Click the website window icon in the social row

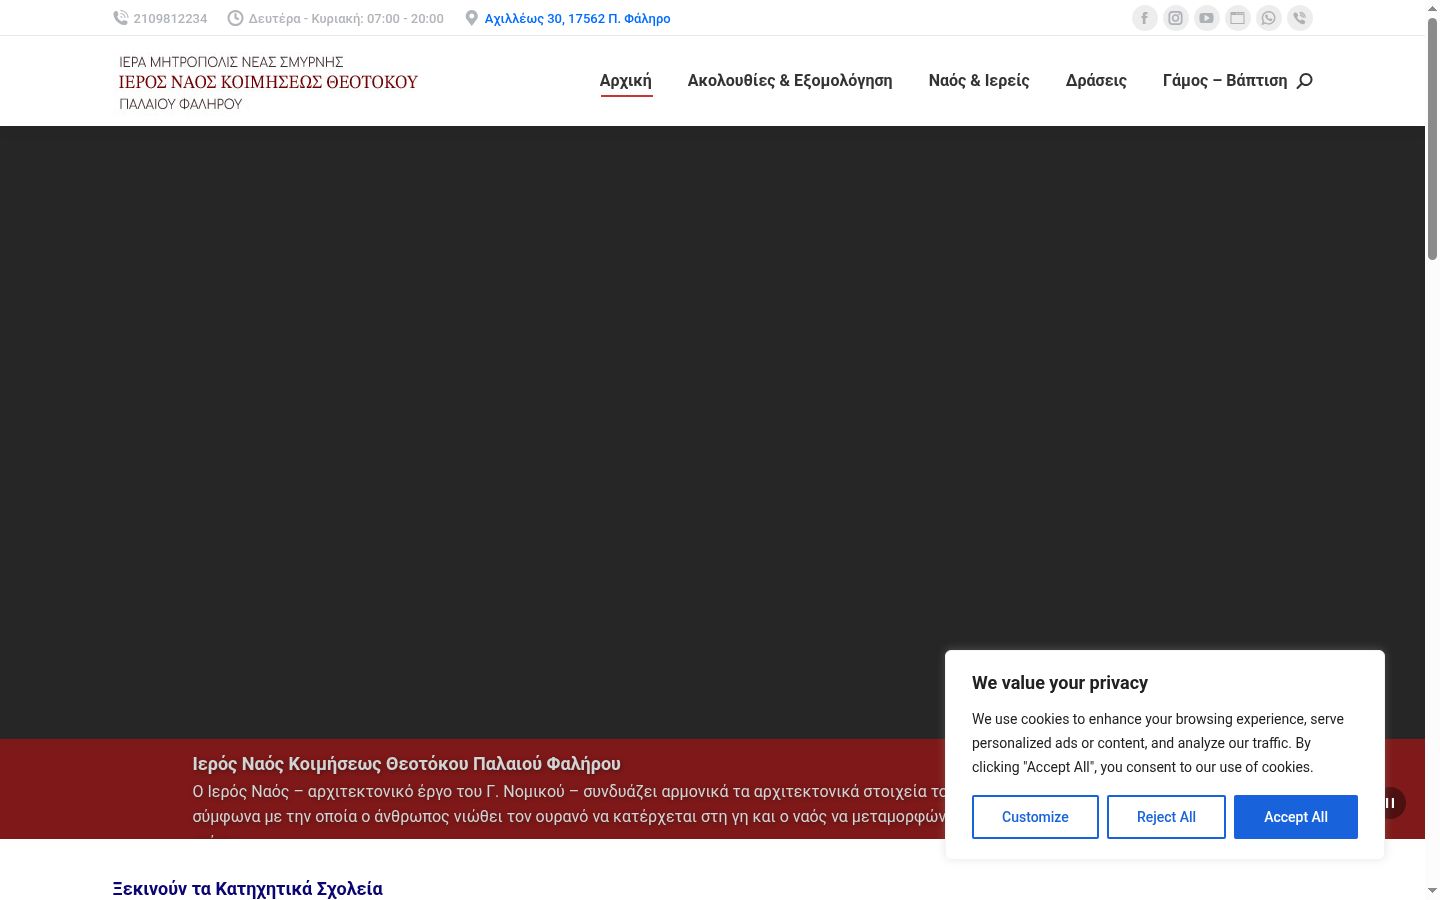(1238, 18)
